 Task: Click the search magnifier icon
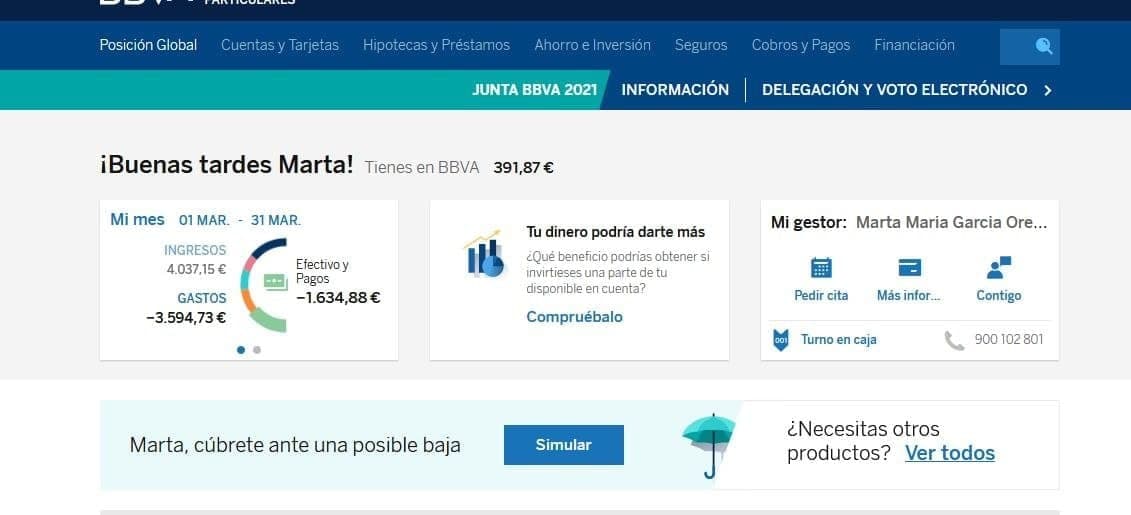pyautogui.click(x=1044, y=46)
